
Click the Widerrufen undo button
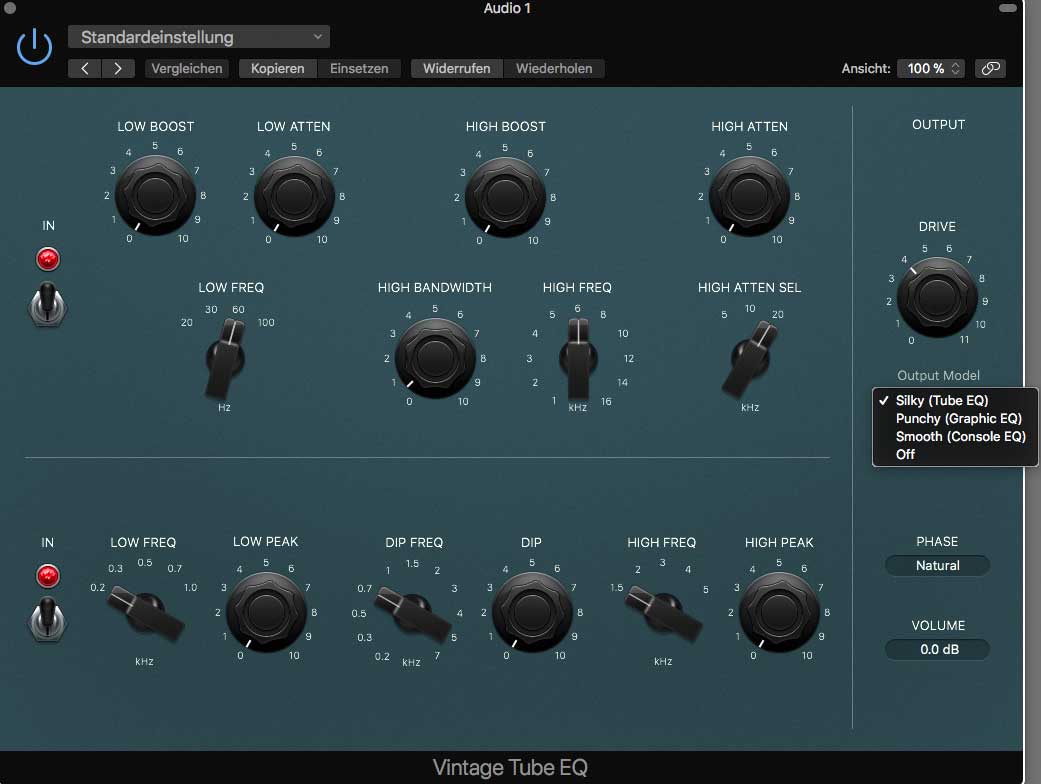pyautogui.click(x=456, y=69)
